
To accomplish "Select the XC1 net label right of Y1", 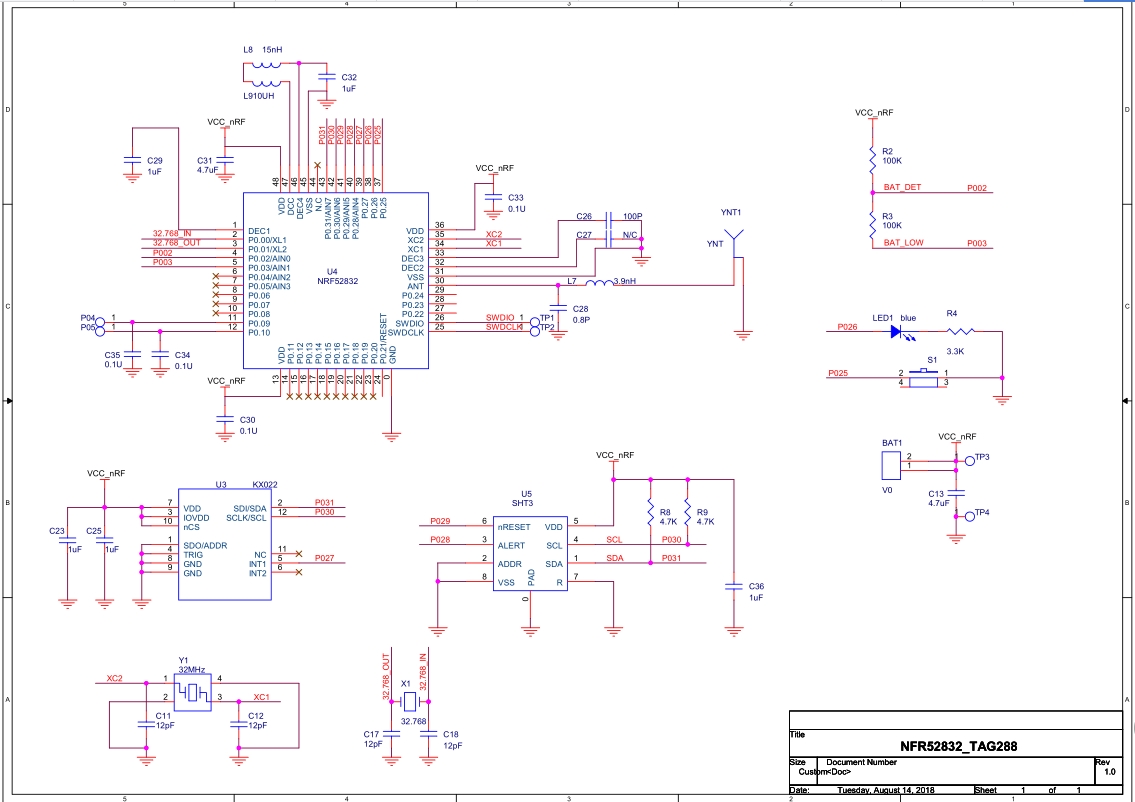I will [x=261, y=698].
